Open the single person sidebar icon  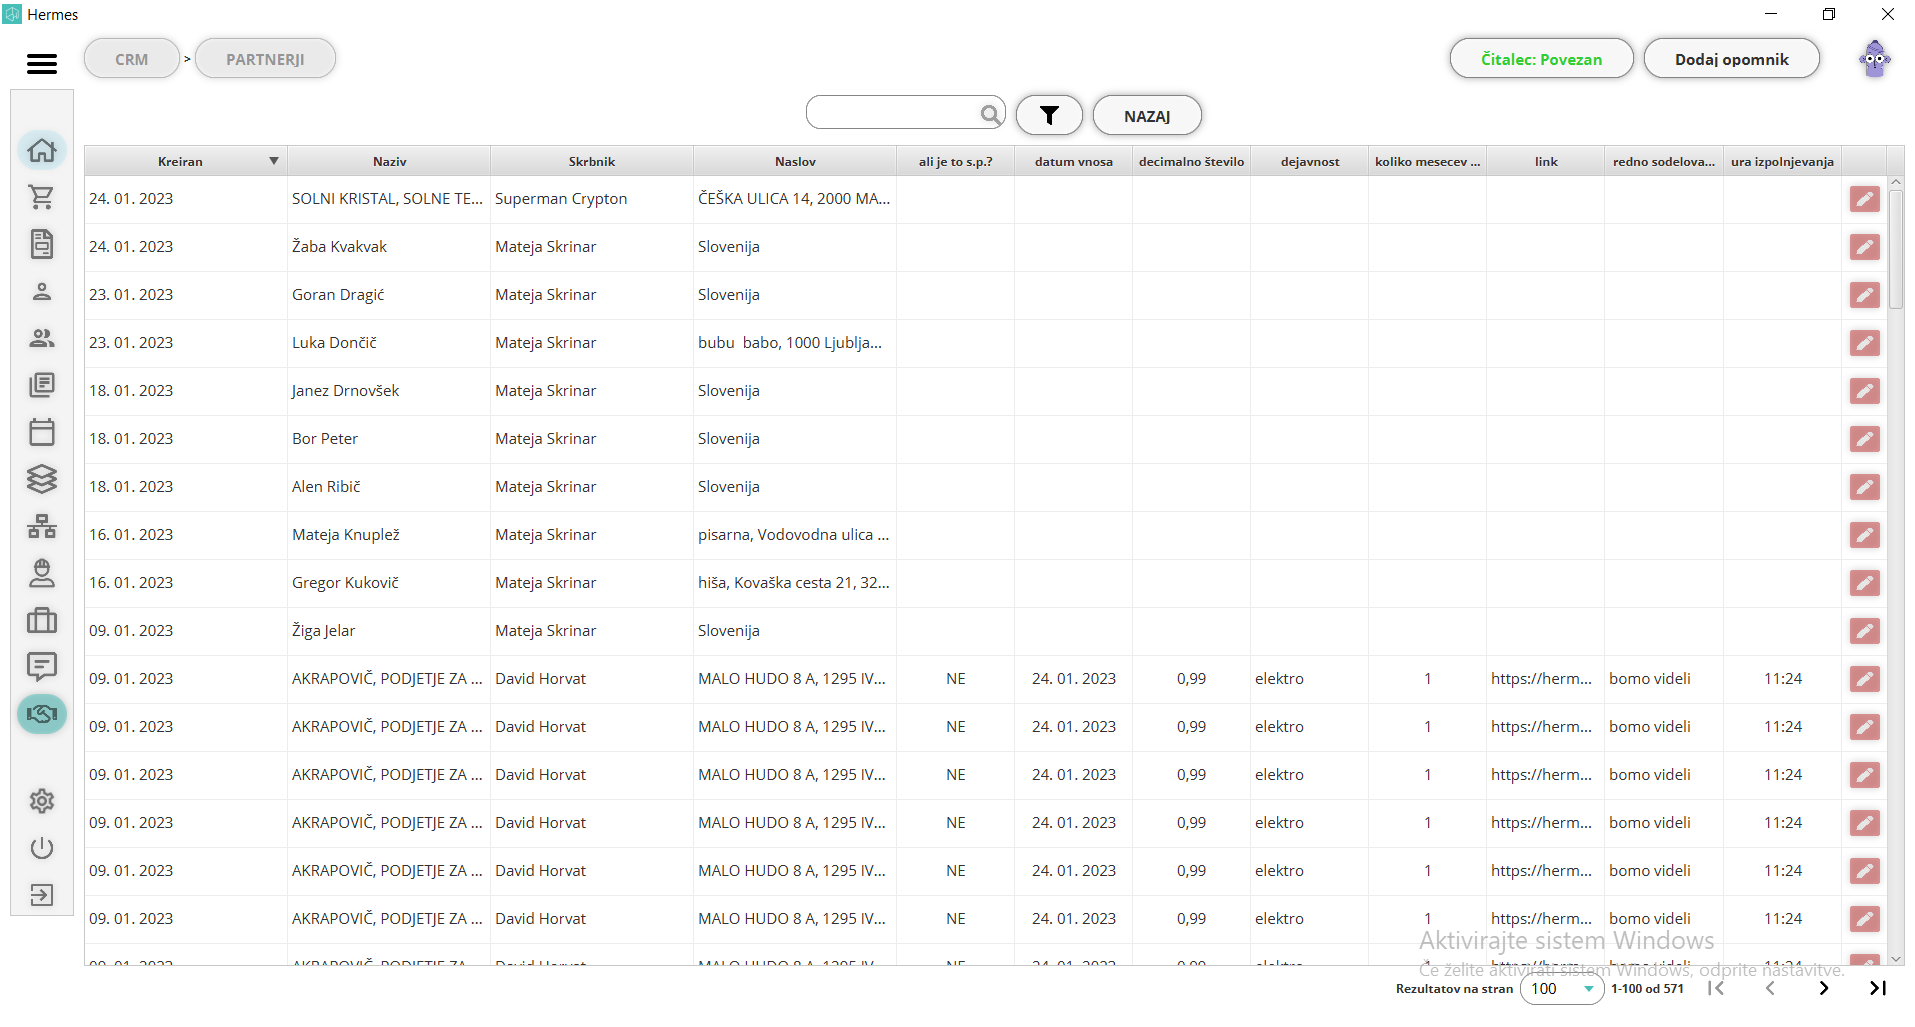tap(42, 291)
